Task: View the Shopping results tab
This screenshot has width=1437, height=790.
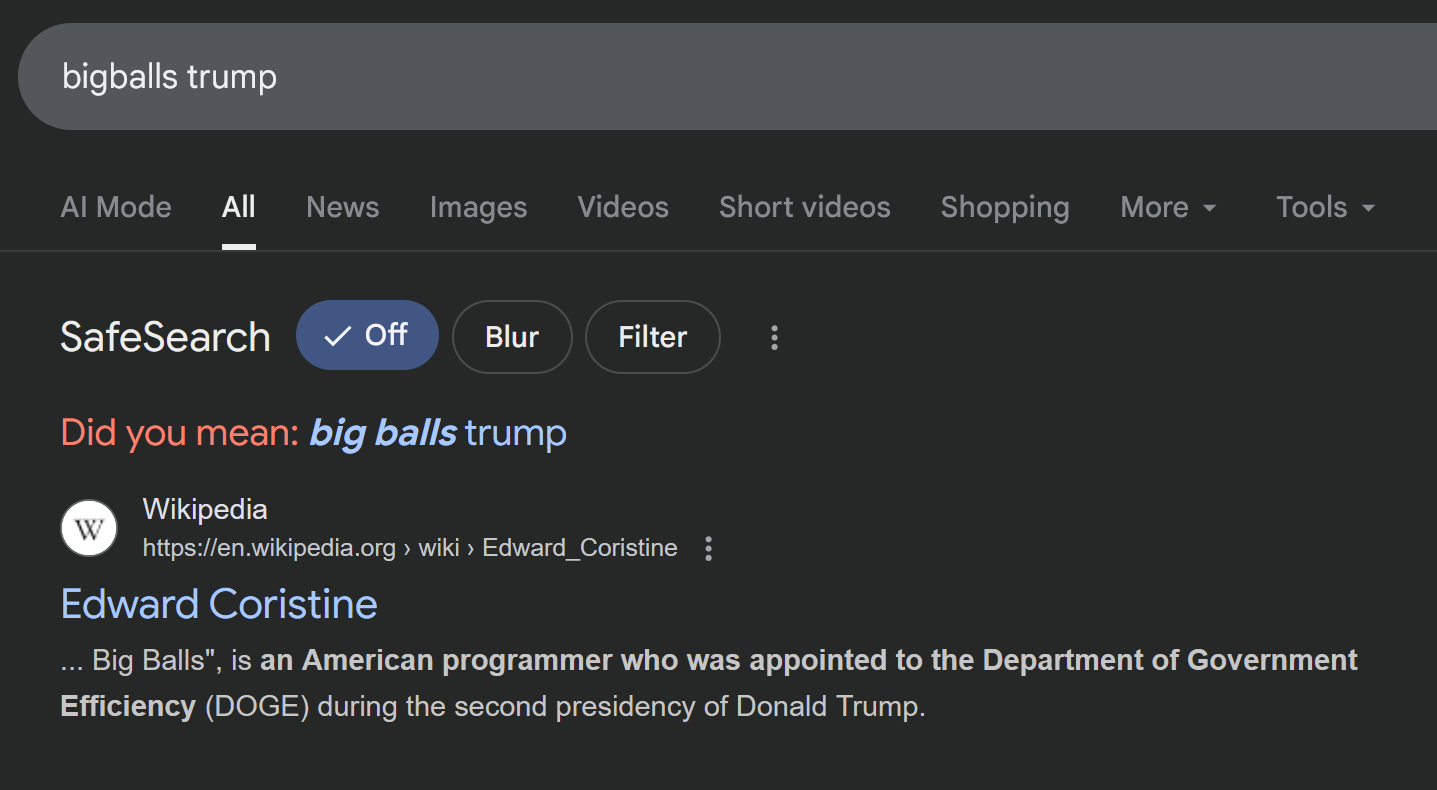Action: tap(1005, 207)
